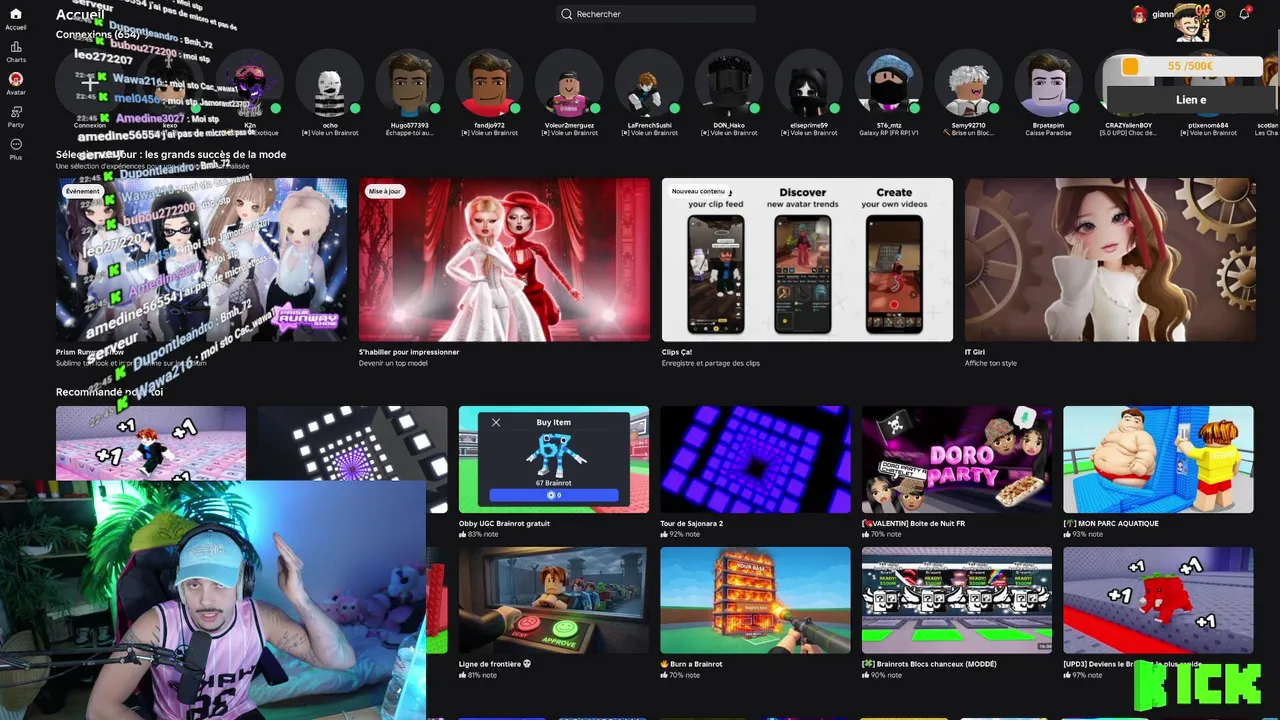Open Hugo577393's avatar in connections
The image size is (1280, 720).
pos(409,84)
